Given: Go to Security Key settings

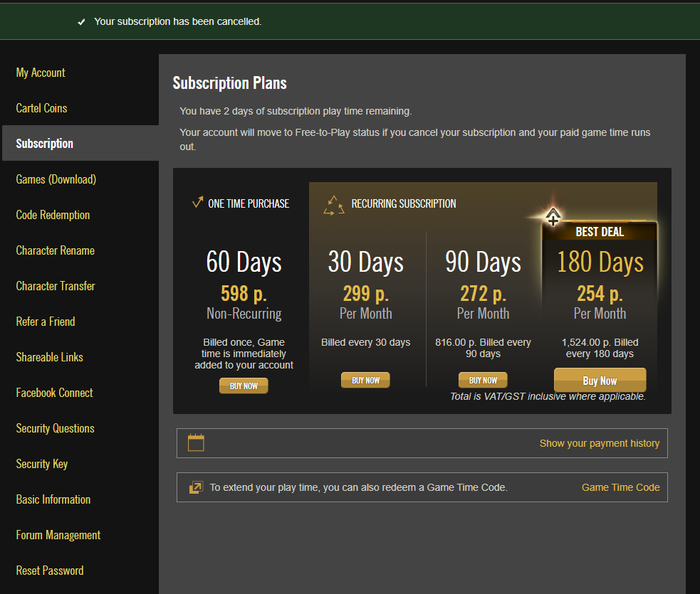Looking at the screenshot, I should tap(42, 464).
